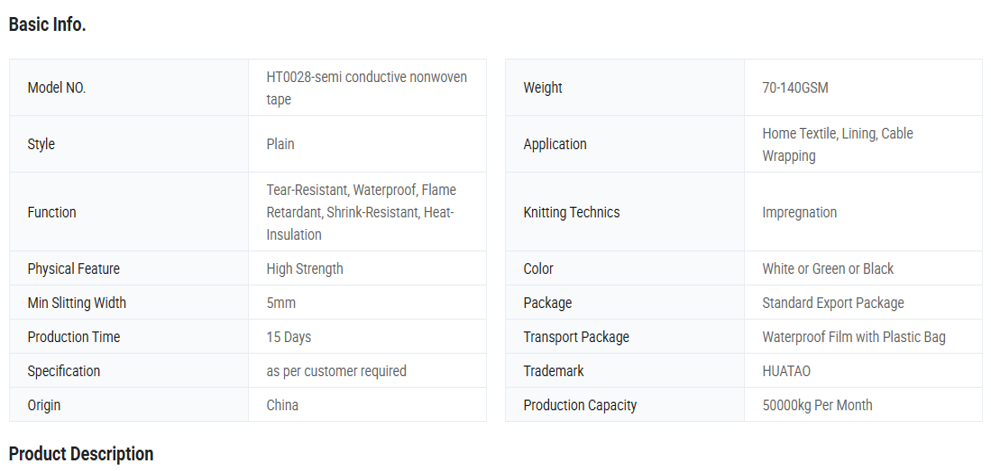This screenshot has height=471, width=991.
Task: Click the Basic Info. heading
Action: point(47,25)
